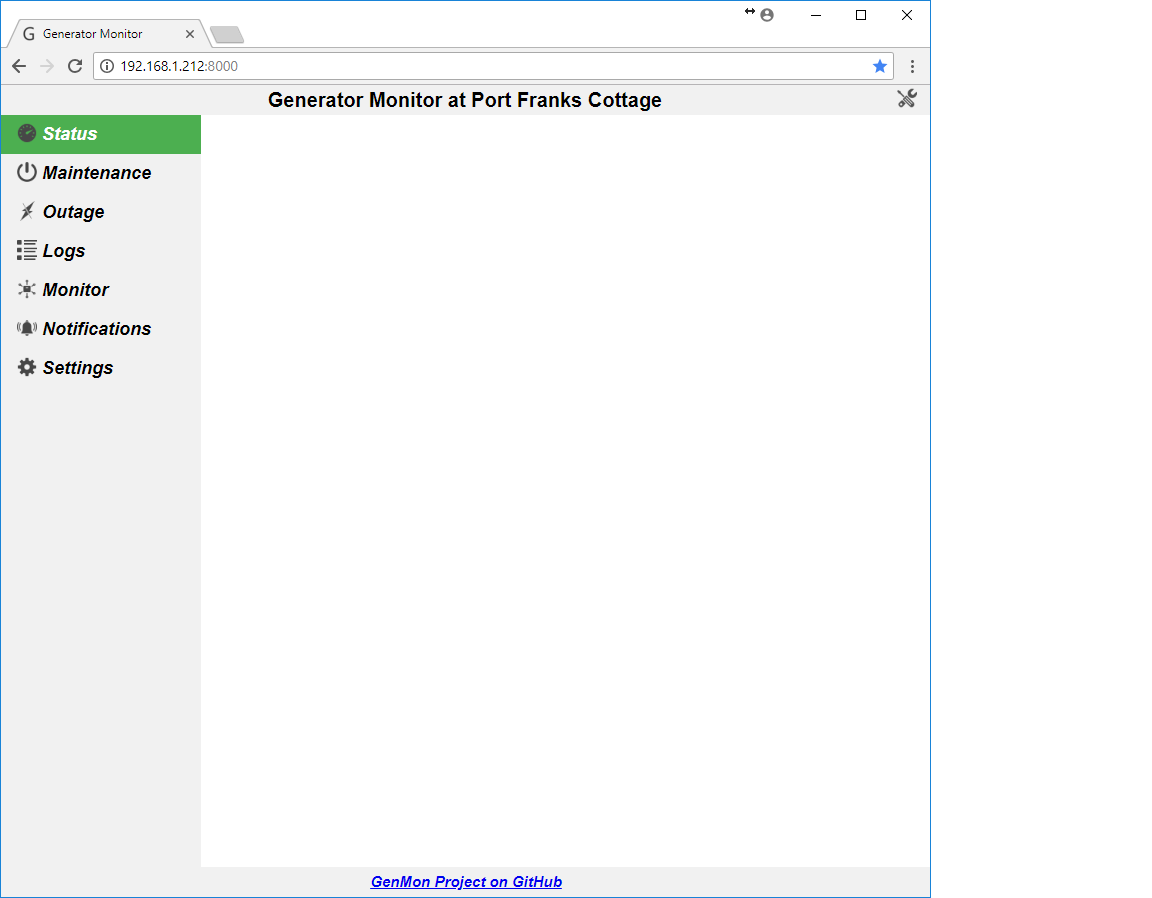Click the site info icon in address bar

(106, 66)
